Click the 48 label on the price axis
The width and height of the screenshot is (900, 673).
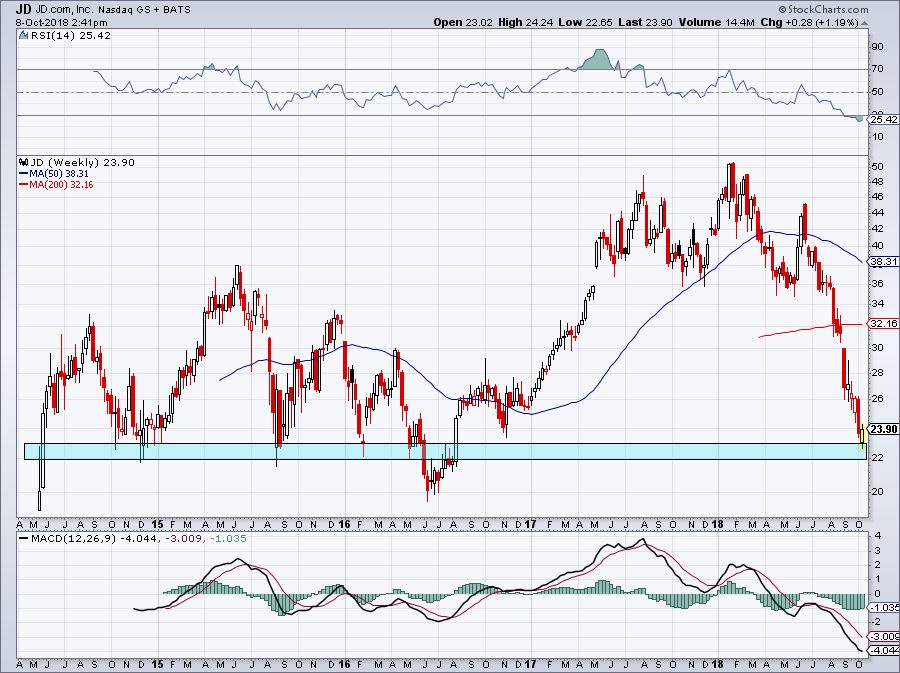tap(878, 182)
